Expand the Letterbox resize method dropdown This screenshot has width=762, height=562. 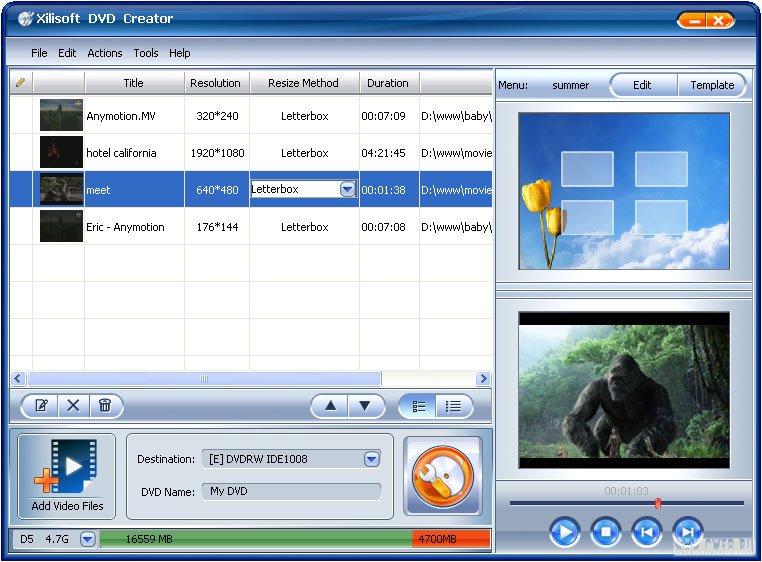click(x=347, y=190)
